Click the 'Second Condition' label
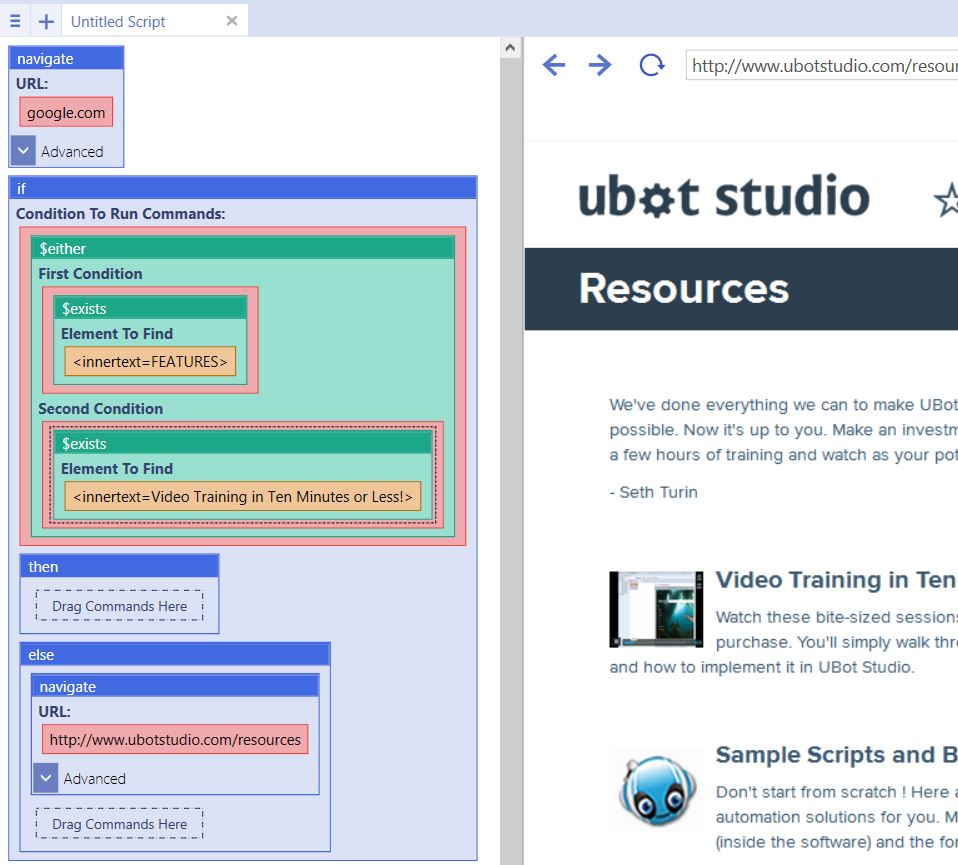 click(101, 409)
